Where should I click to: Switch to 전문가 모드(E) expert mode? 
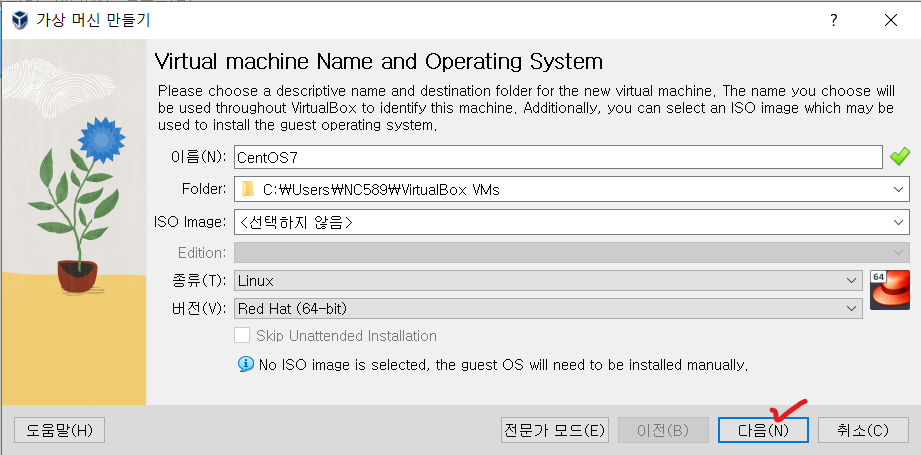(554, 430)
